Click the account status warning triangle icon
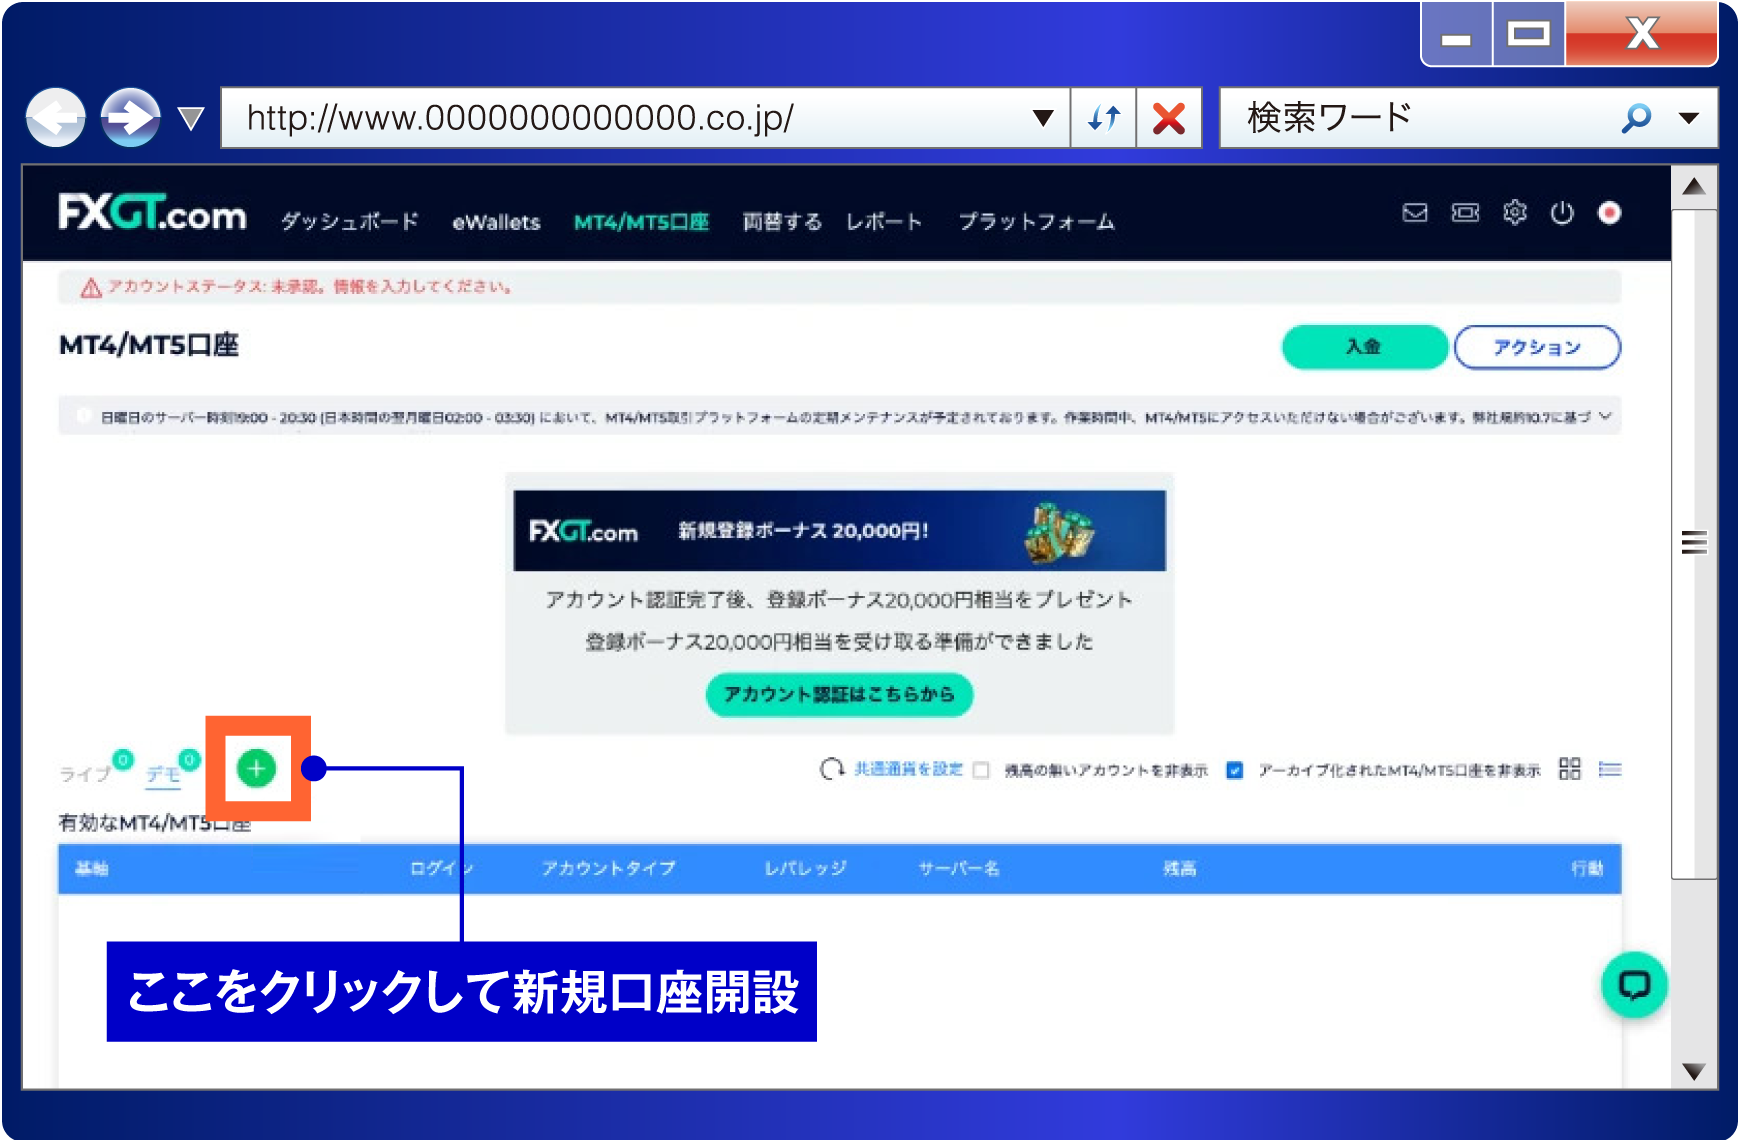This screenshot has height=1140, width=1740. coord(91,288)
